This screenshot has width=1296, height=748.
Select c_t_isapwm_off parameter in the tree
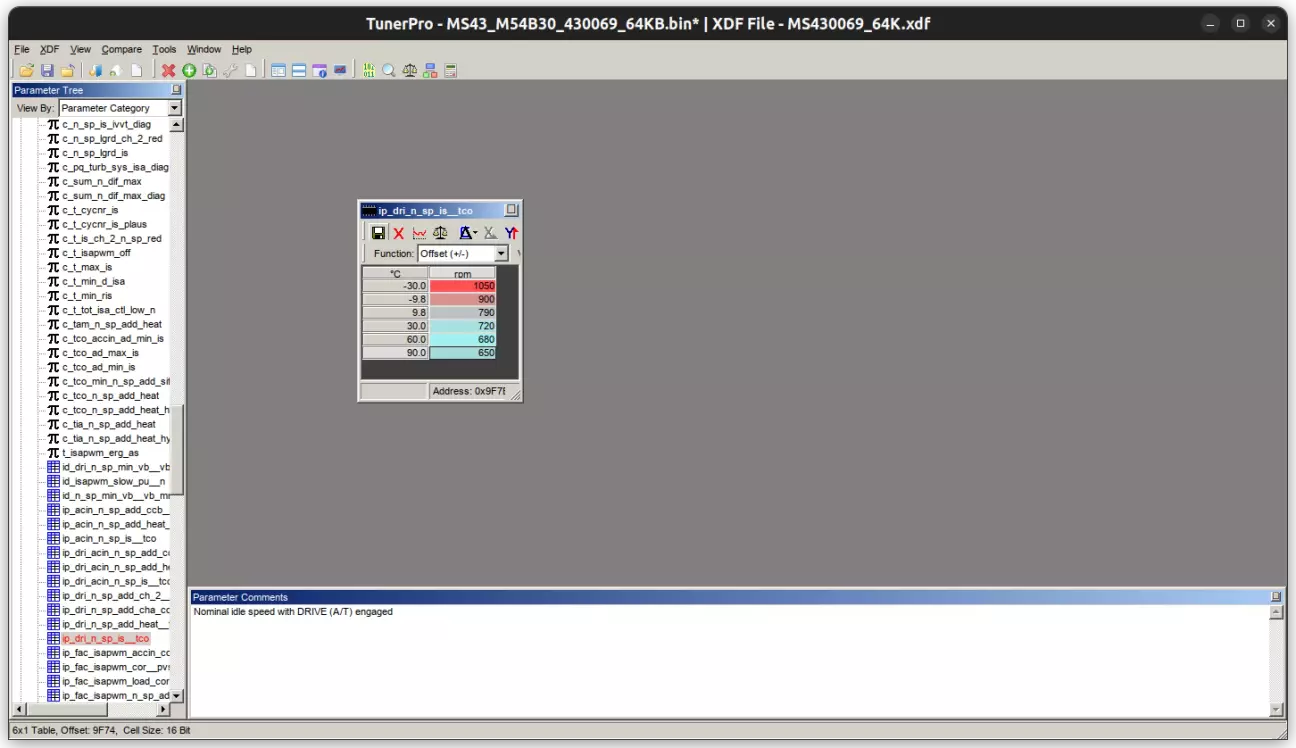[96, 253]
